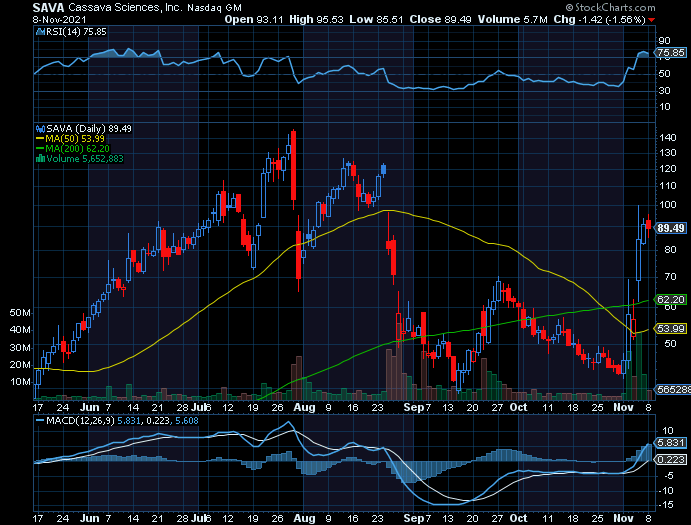The height and width of the screenshot is (525, 691).
Task: Click the Cassava Sciences, Inc. company name
Action: tap(126, 7)
